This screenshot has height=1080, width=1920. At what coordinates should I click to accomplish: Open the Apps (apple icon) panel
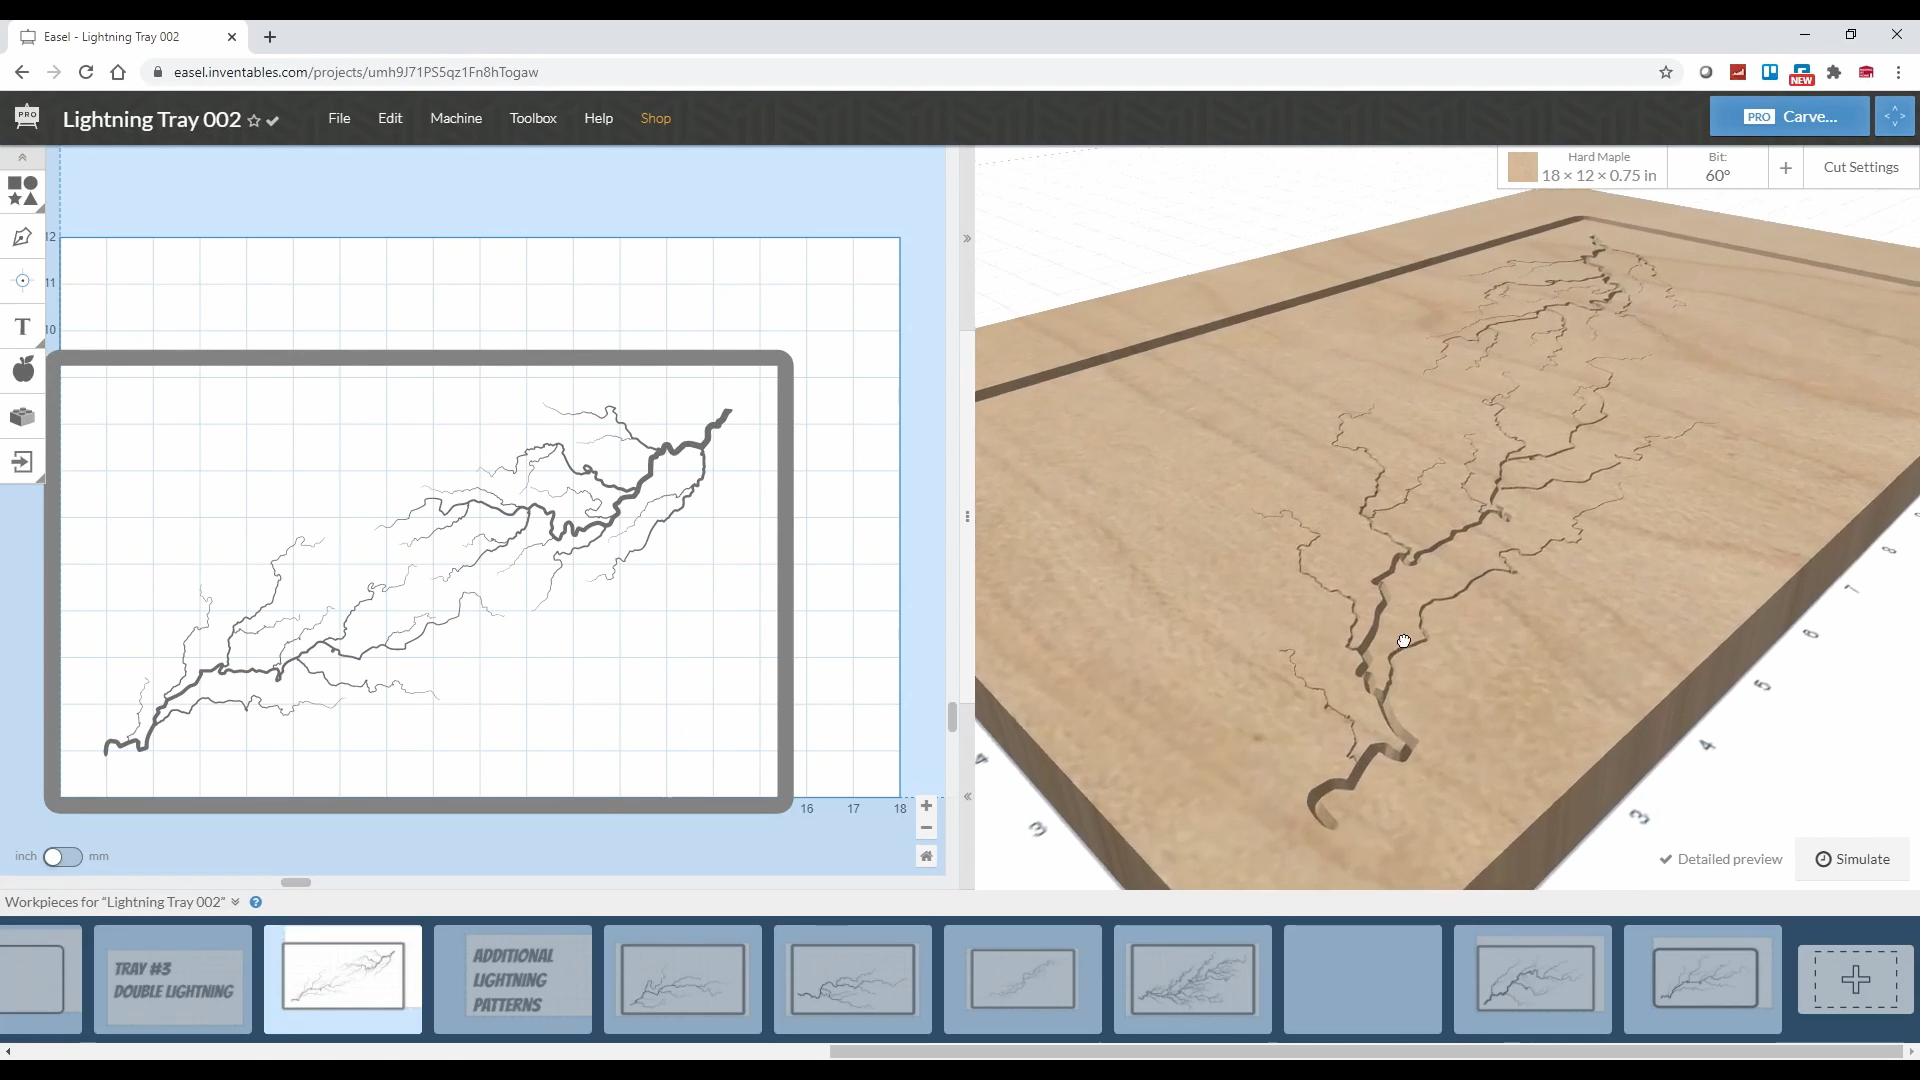point(22,369)
